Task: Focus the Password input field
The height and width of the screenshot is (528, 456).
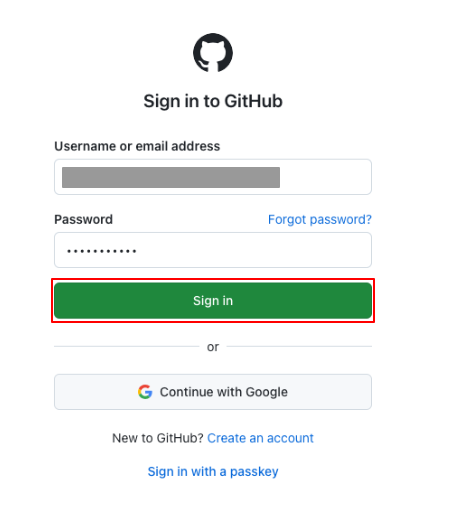Action: (213, 250)
